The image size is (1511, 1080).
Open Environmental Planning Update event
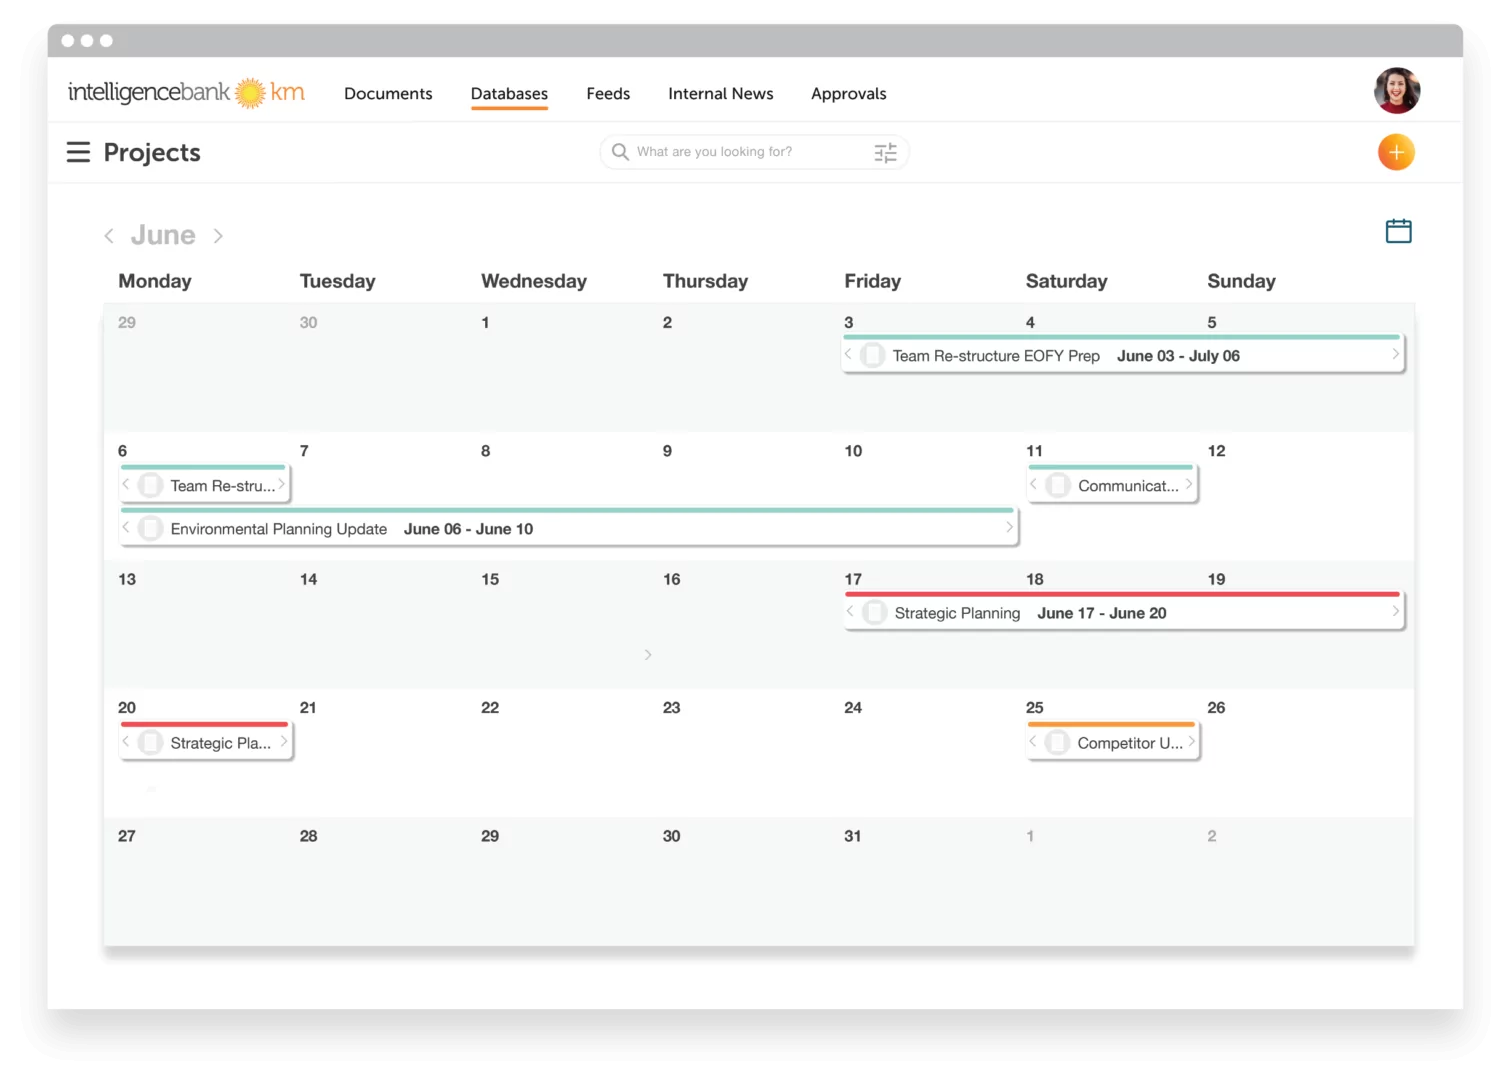(x=569, y=528)
